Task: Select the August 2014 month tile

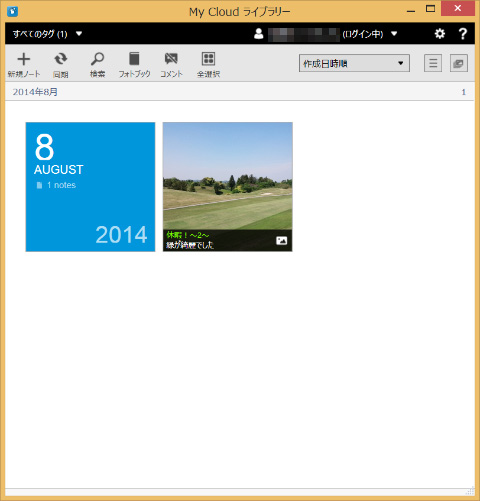Action: 90,187
